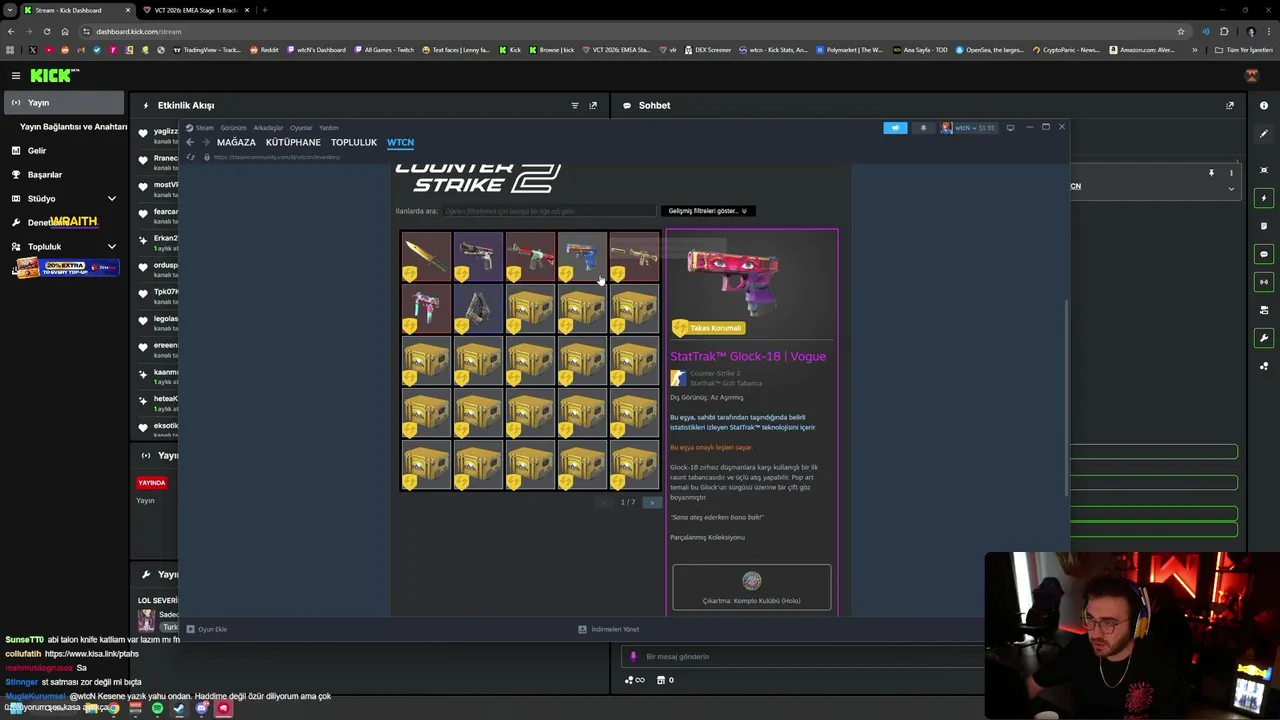Click the Discord icon in taskbar
Viewport: 1280px width, 720px height.
pos(201,709)
